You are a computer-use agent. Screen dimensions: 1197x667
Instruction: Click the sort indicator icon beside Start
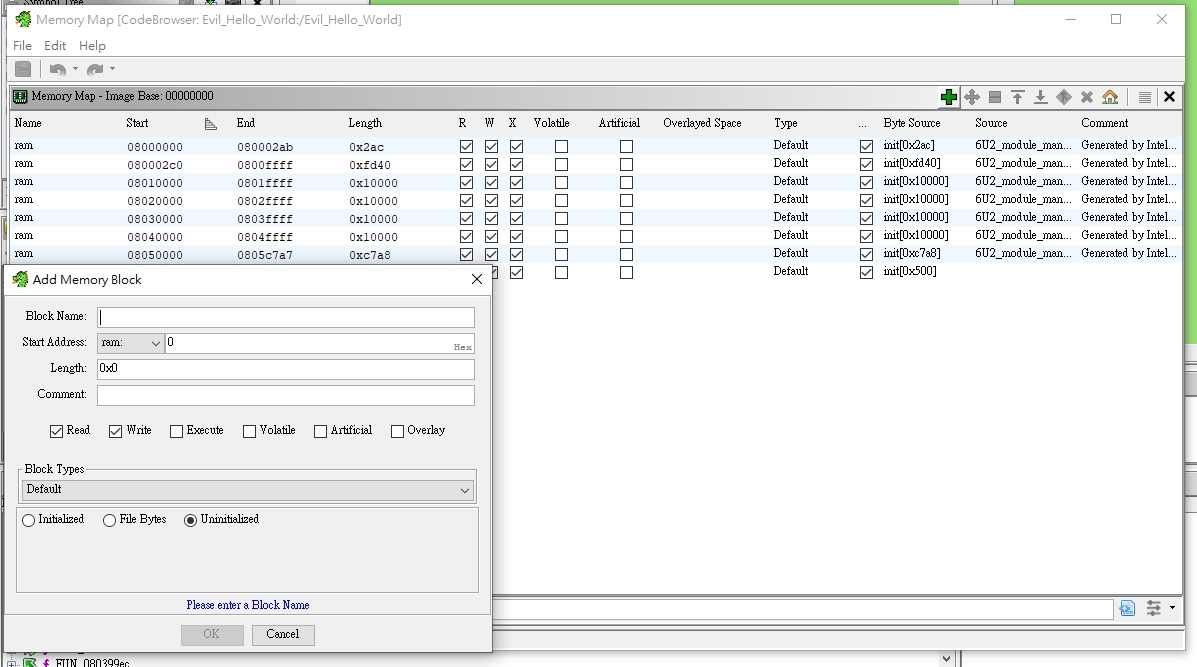pyautogui.click(x=211, y=124)
